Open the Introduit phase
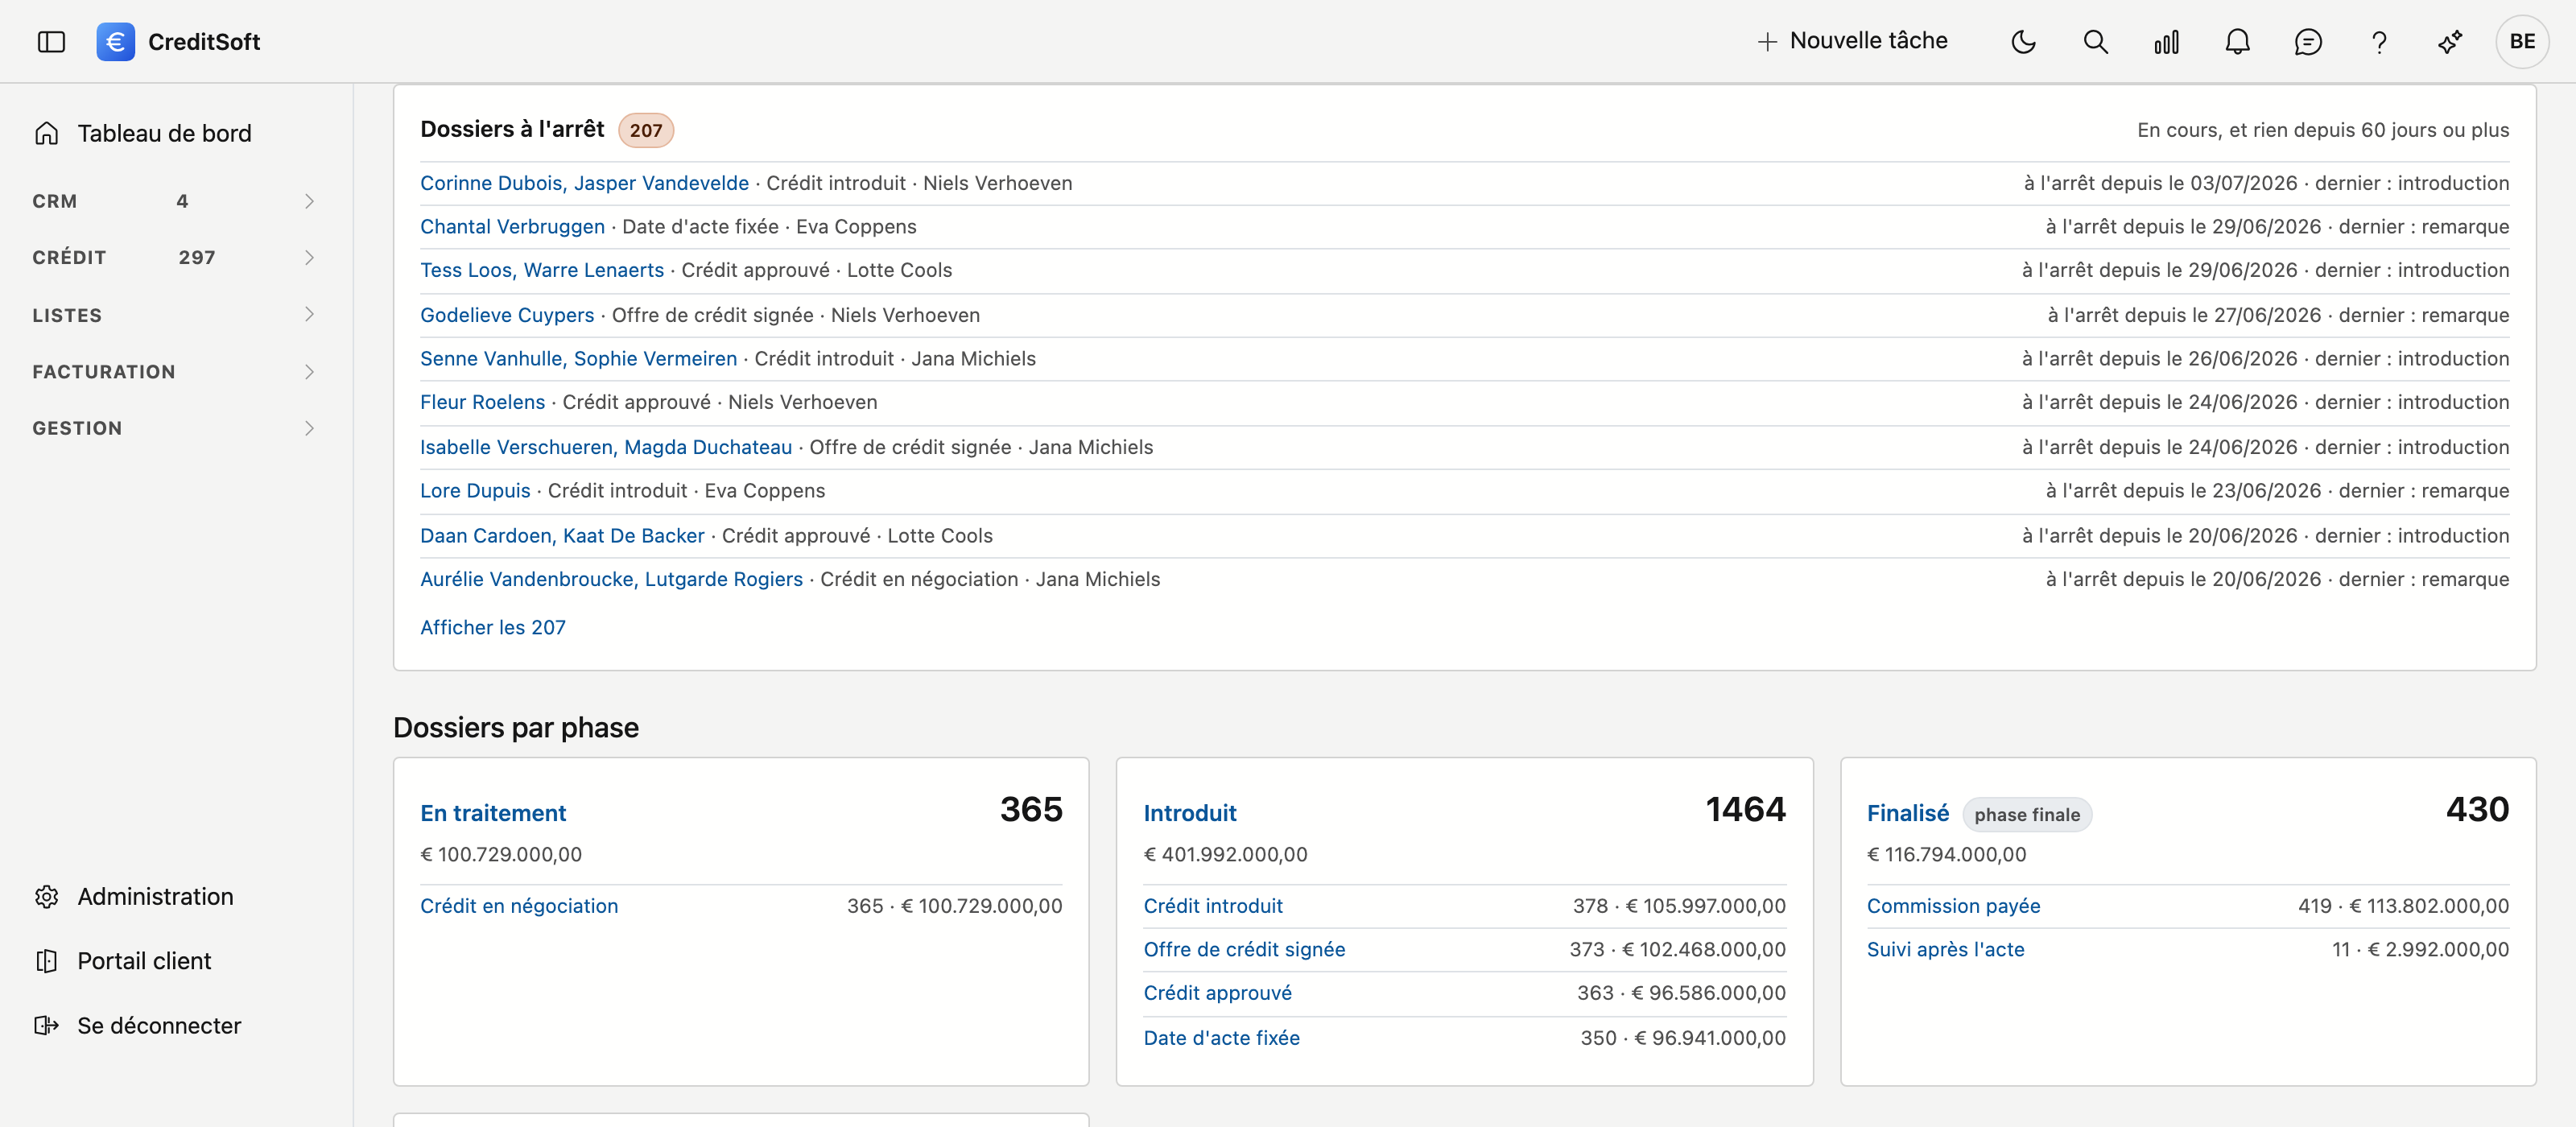The width and height of the screenshot is (2576, 1127). [x=1190, y=813]
